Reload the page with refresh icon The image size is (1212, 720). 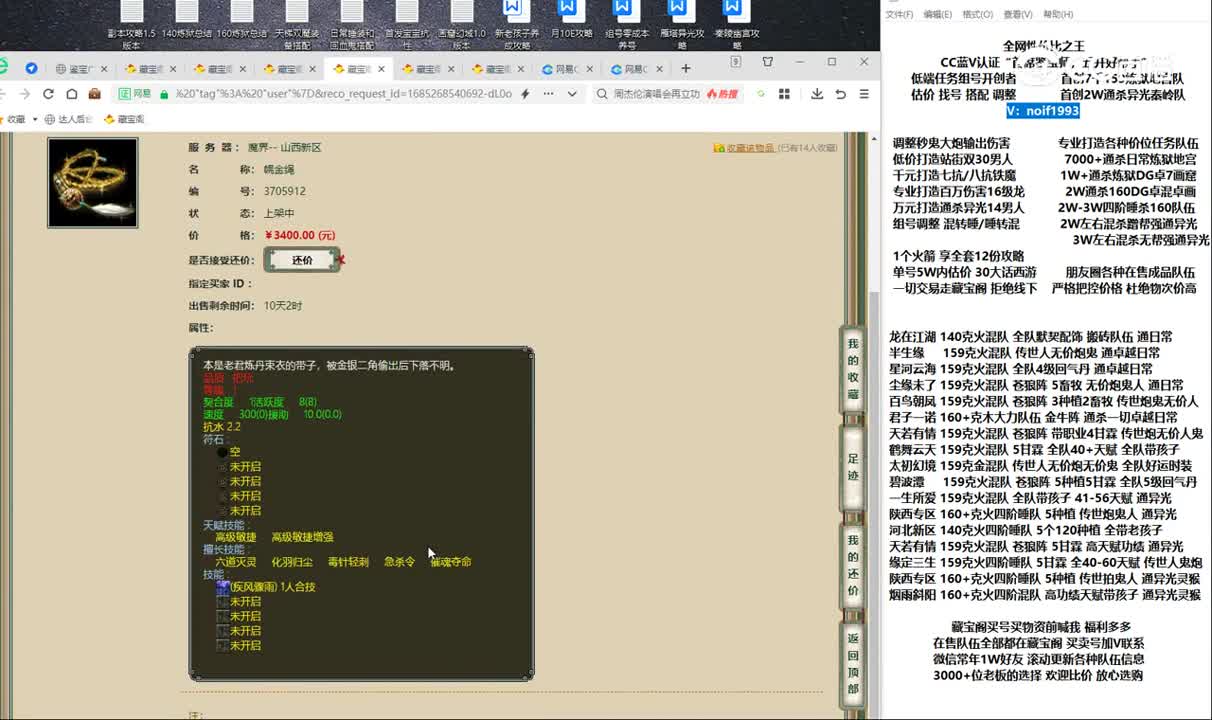click(x=48, y=94)
